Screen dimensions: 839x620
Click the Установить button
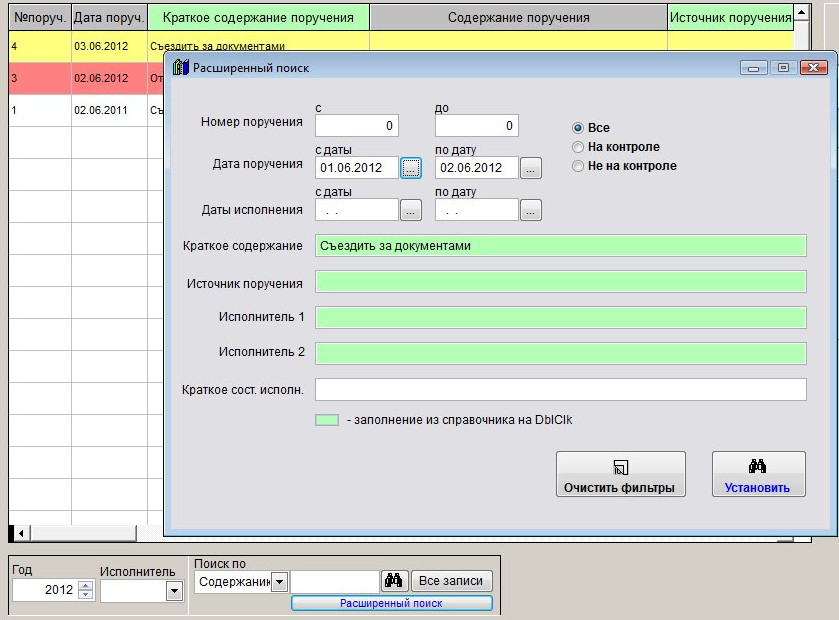[x=758, y=474]
